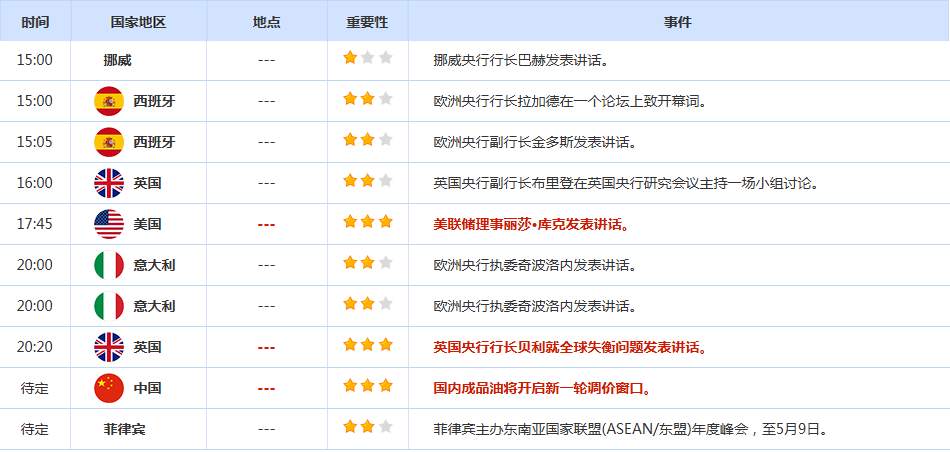Click the country name 中国
This screenshot has width=950, height=452.
pos(147,388)
